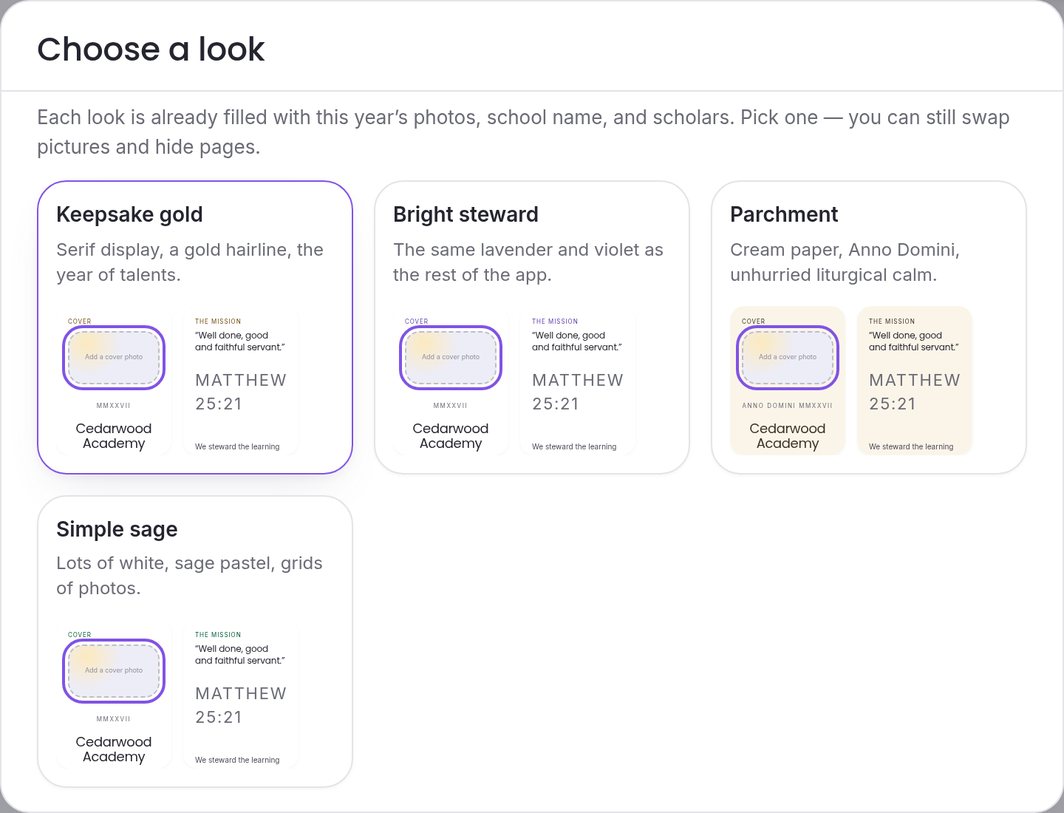Click the Parchment description text
The height and width of the screenshot is (813, 1064).
coord(845,262)
